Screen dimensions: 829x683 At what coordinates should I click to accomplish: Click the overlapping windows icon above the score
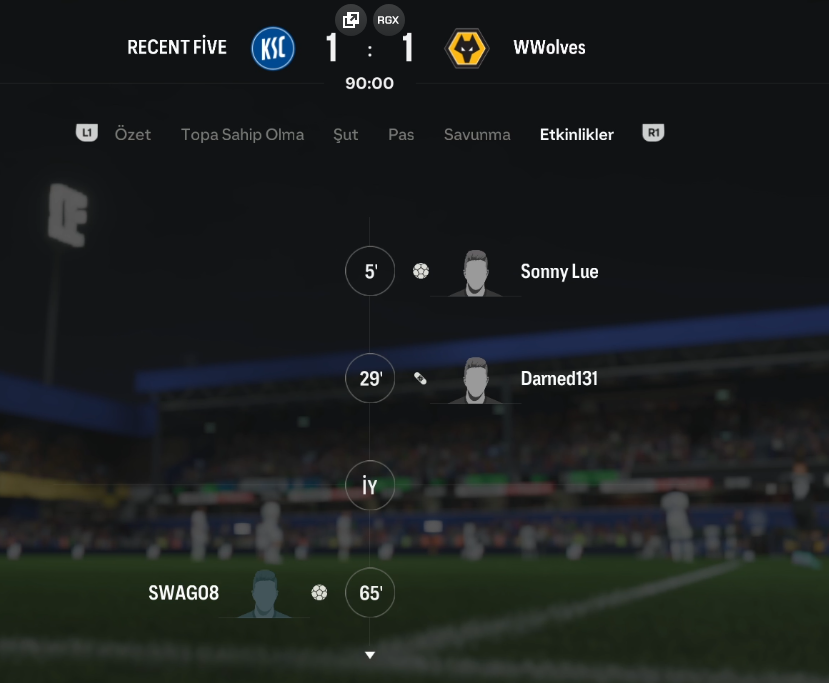pos(351,20)
